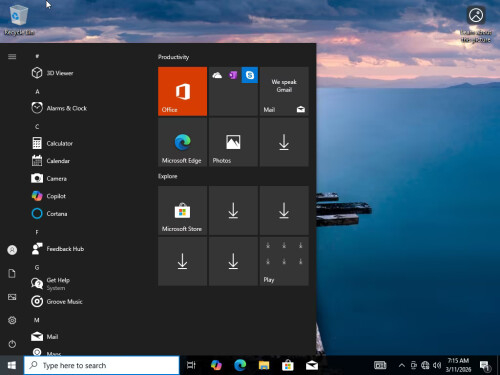Image resolution: width=500 pixels, height=375 pixels.
Task: Launch Feedback Hub
Action: pos(86,249)
